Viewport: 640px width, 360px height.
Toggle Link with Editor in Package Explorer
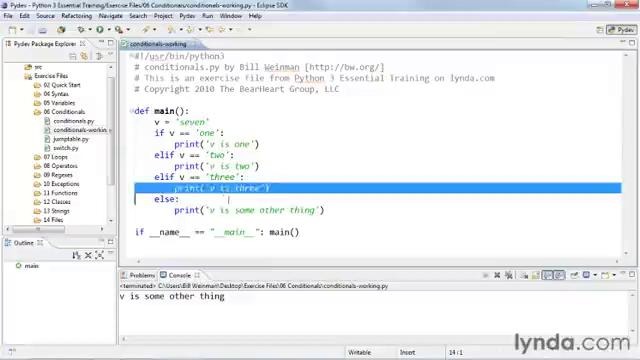[x=84, y=56]
